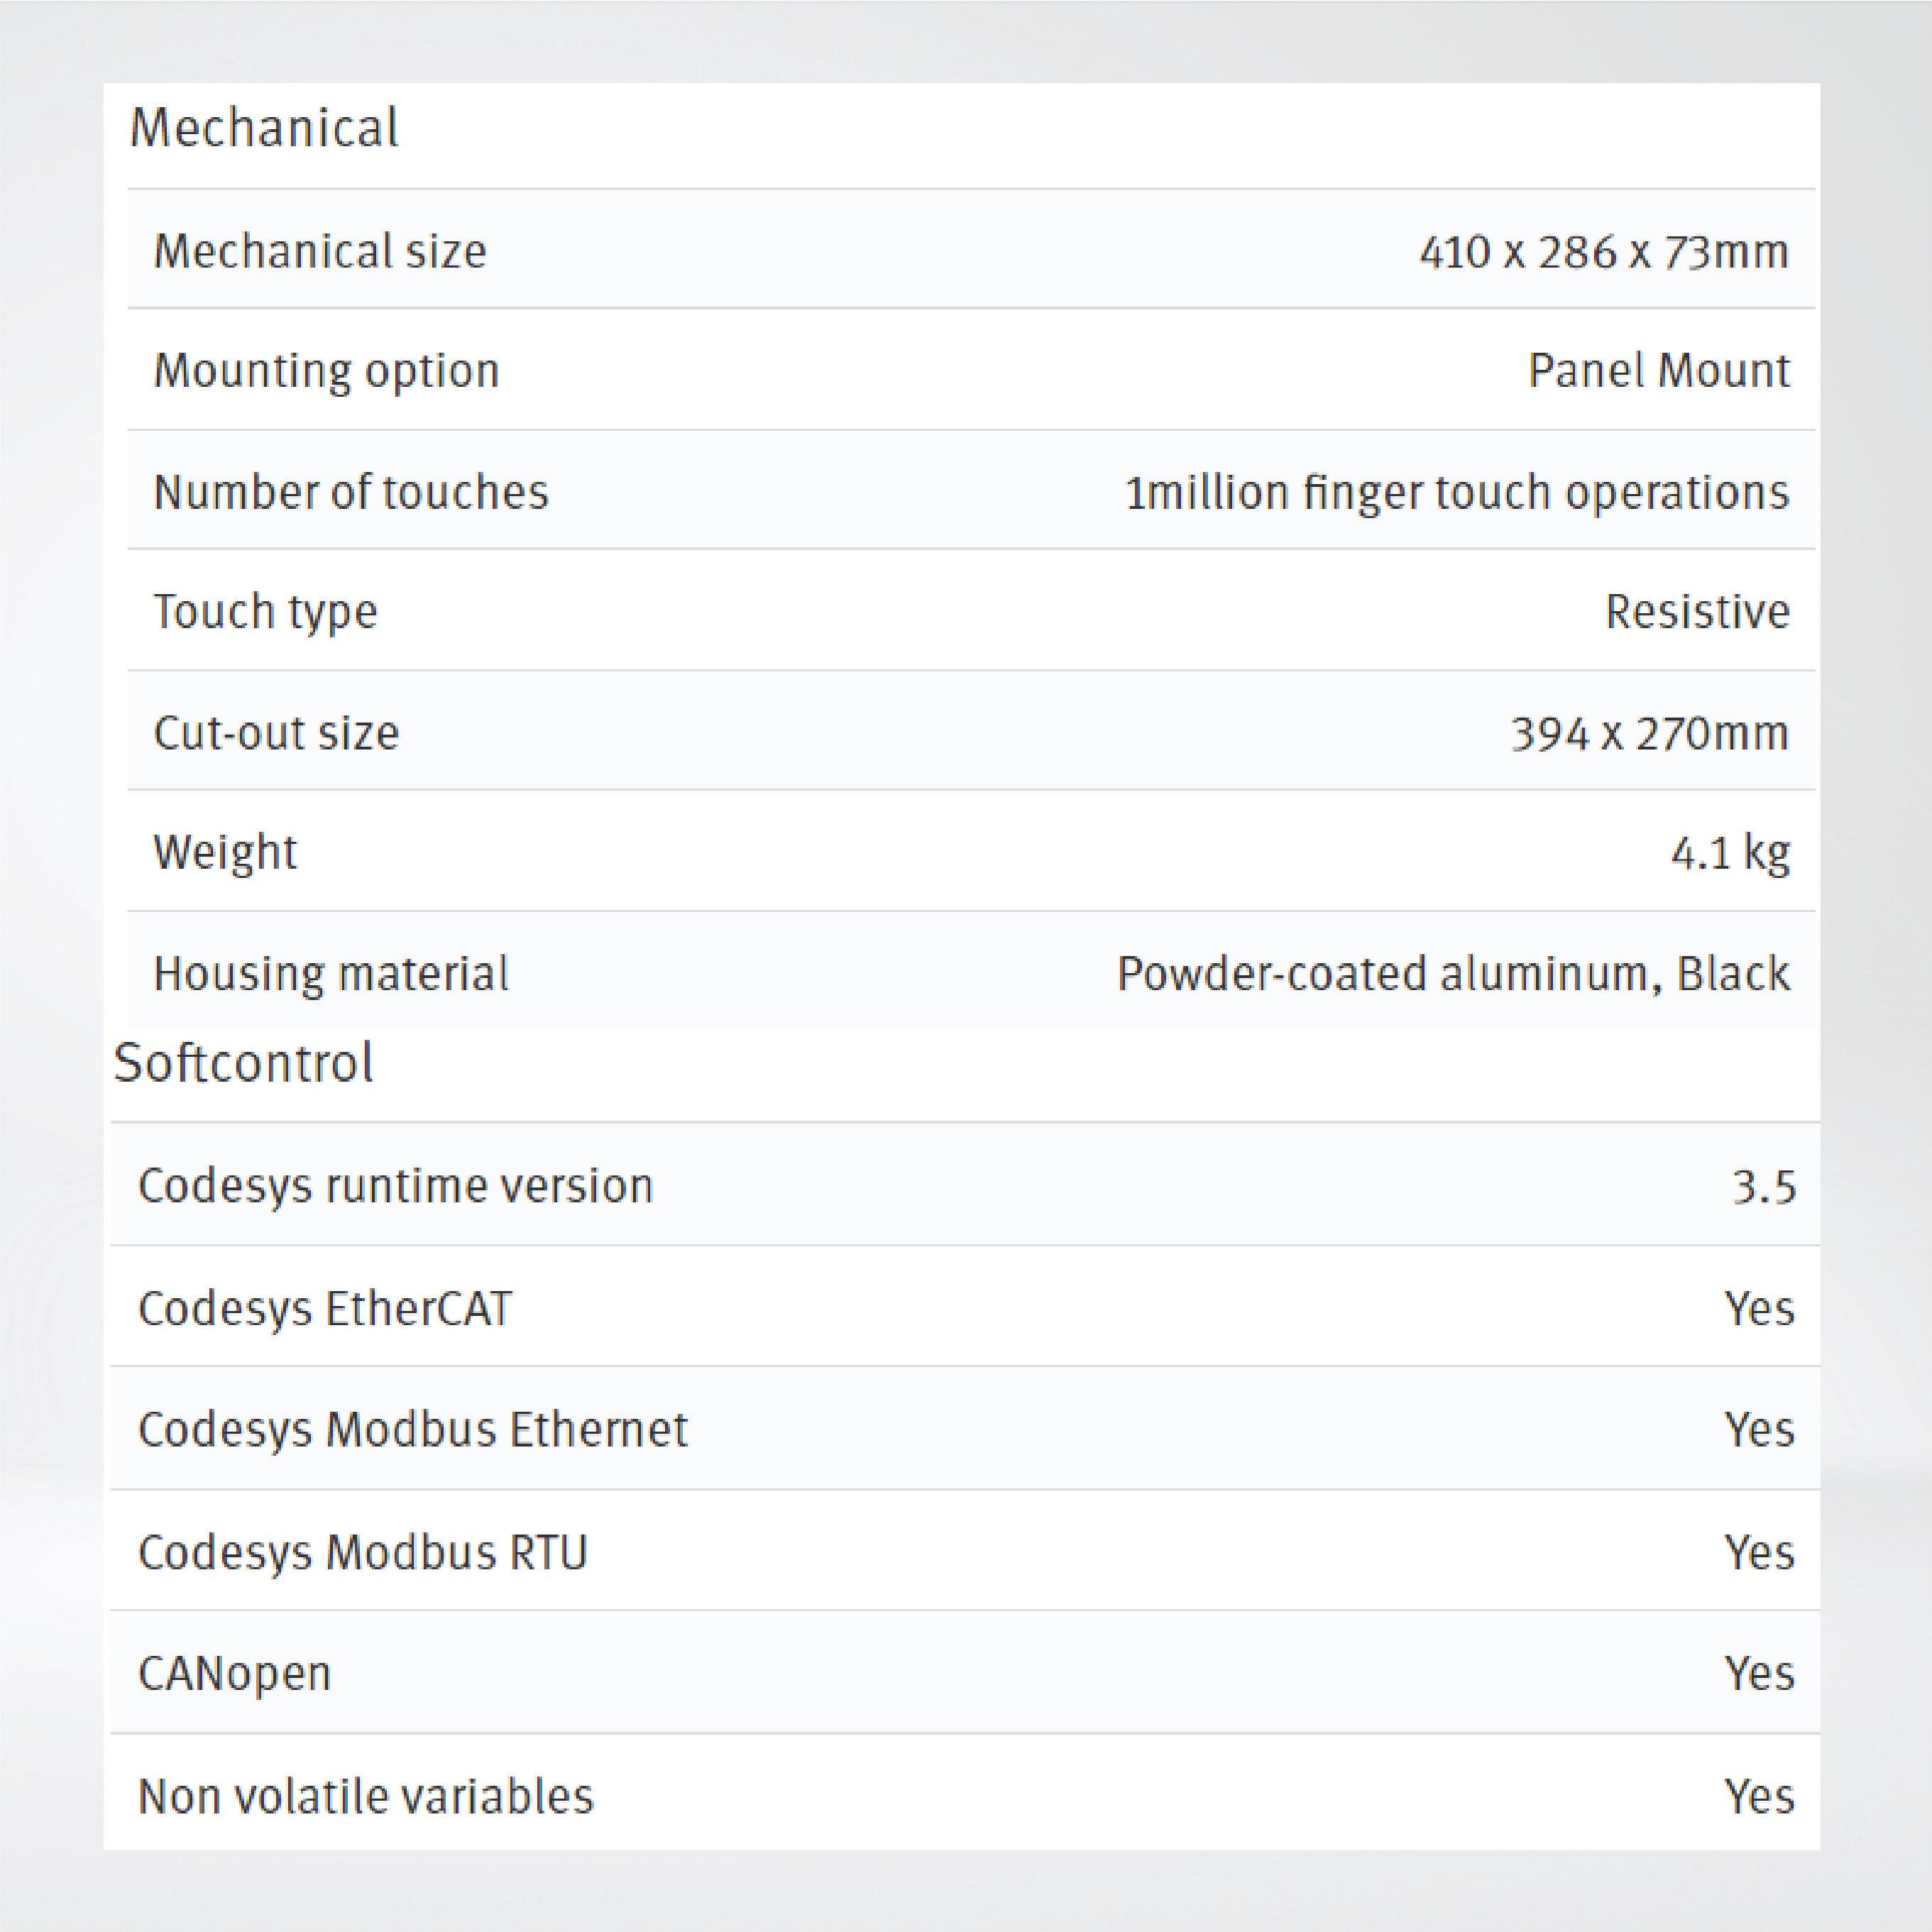Click the Mechanical section heading
Viewport: 1932px width, 1932px height.
click(264, 129)
